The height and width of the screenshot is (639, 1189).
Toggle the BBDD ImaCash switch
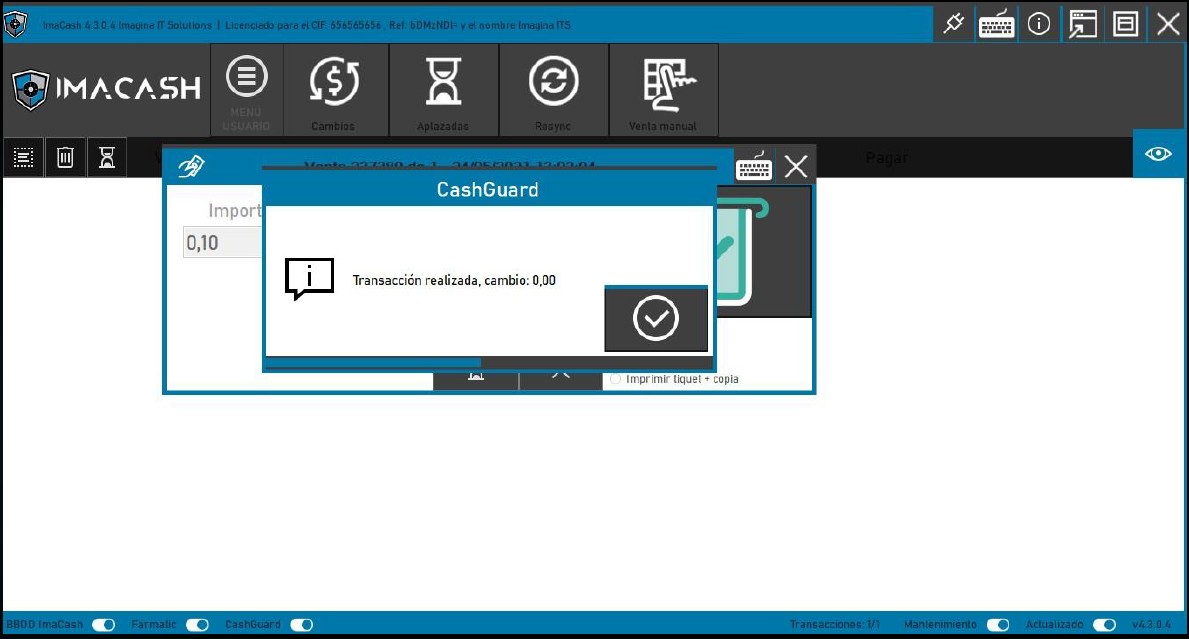[x=103, y=625]
